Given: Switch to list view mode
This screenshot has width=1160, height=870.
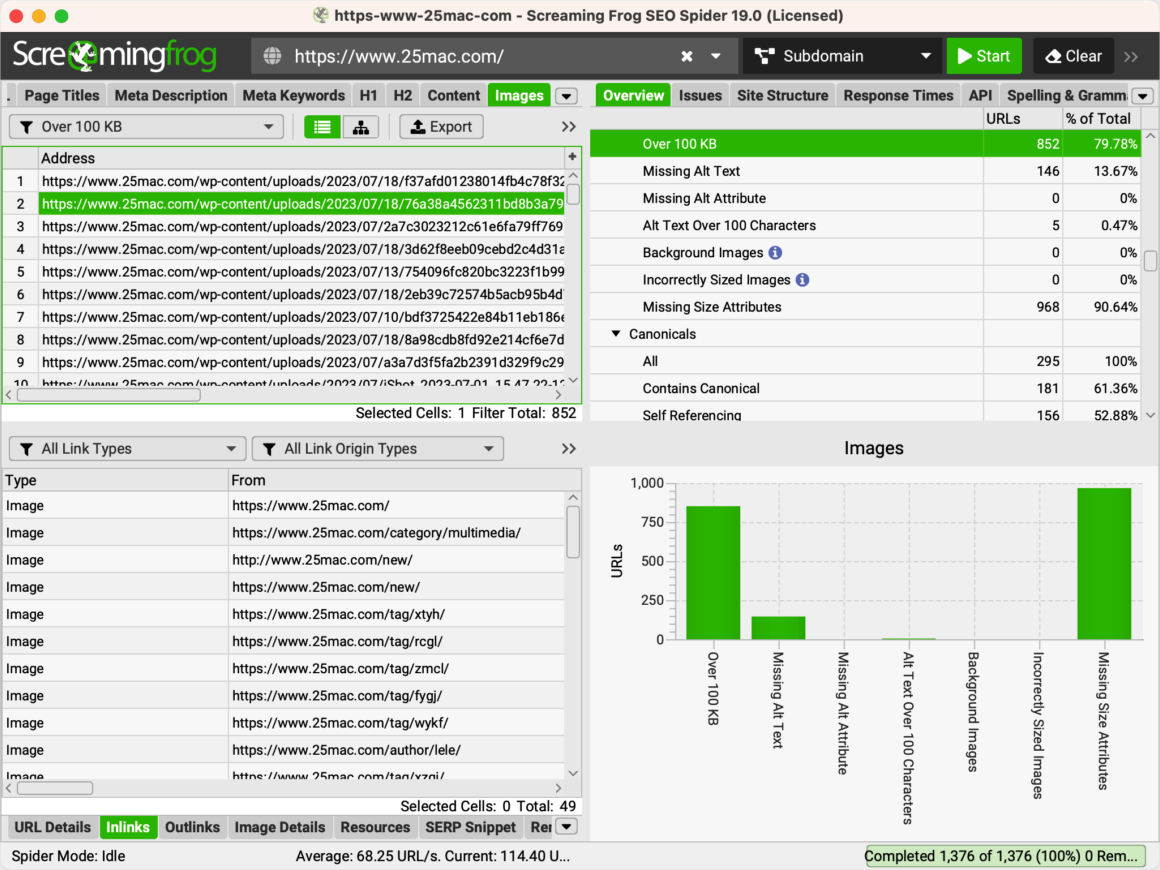Looking at the screenshot, I should click(x=323, y=127).
